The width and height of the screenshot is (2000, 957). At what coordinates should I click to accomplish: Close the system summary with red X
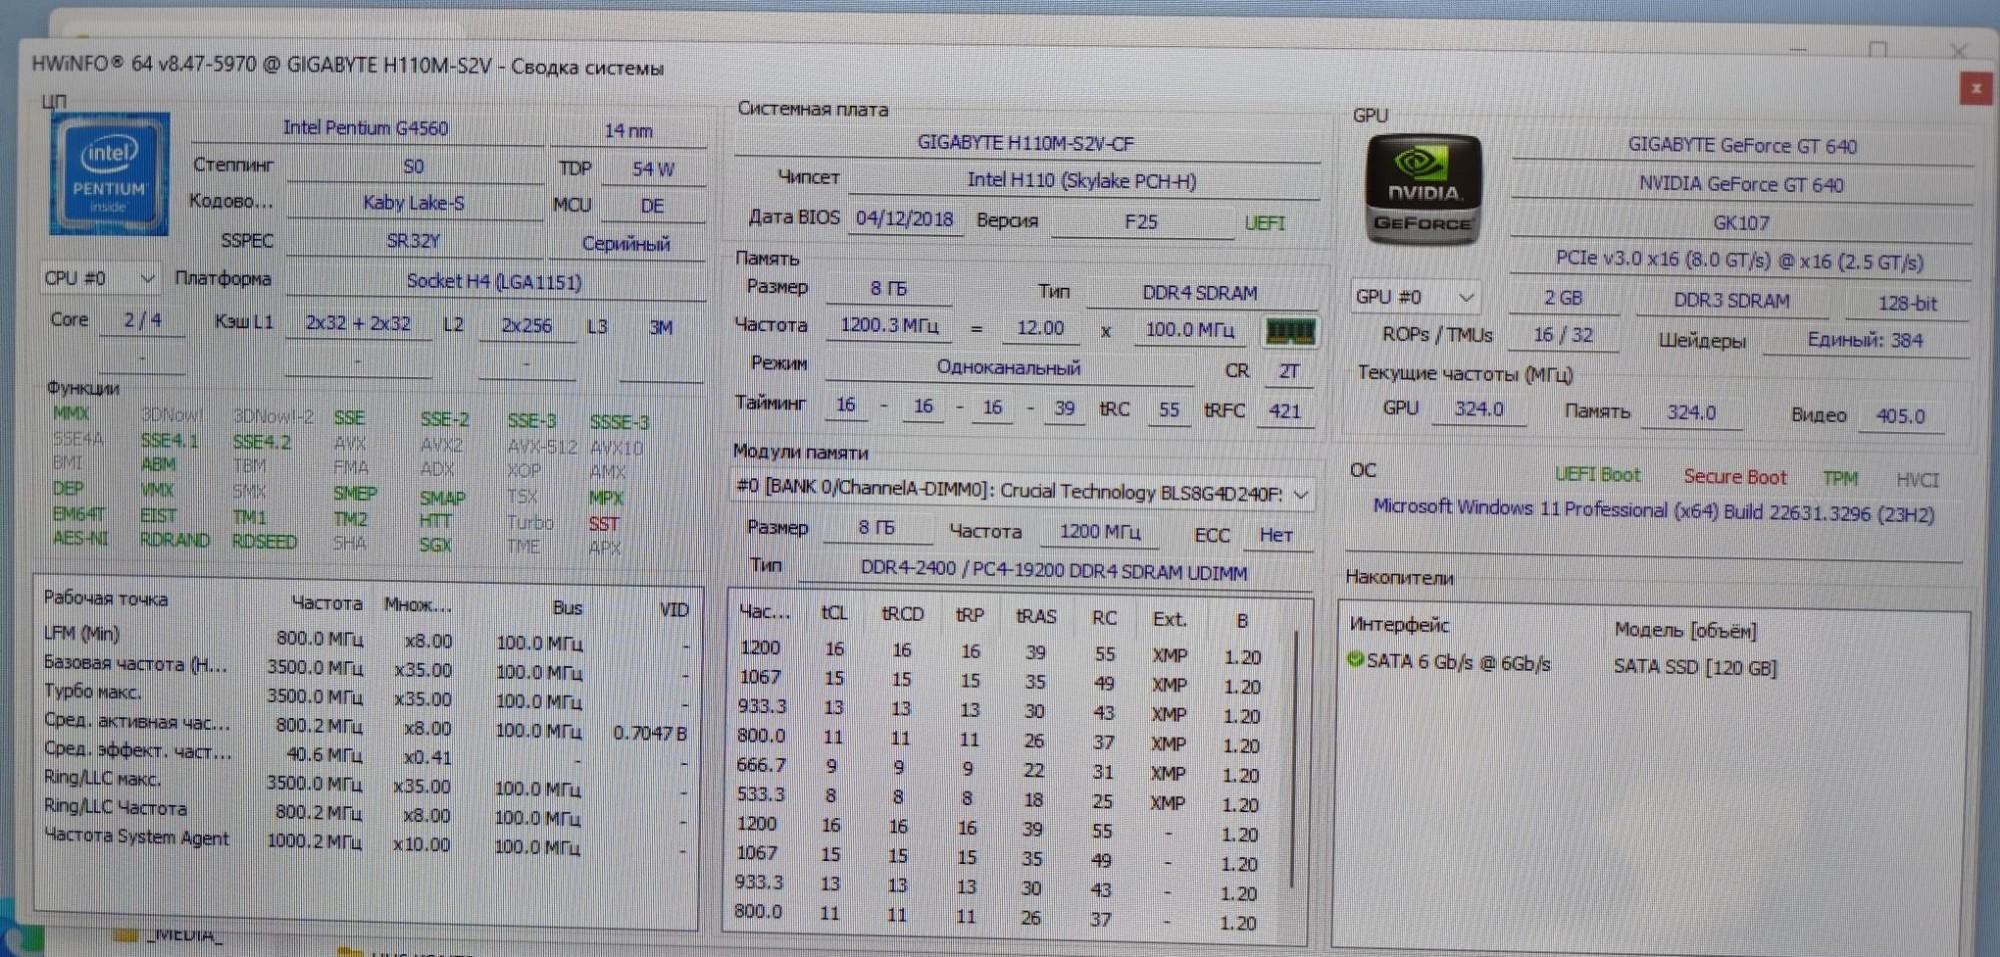click(1975, 88)
